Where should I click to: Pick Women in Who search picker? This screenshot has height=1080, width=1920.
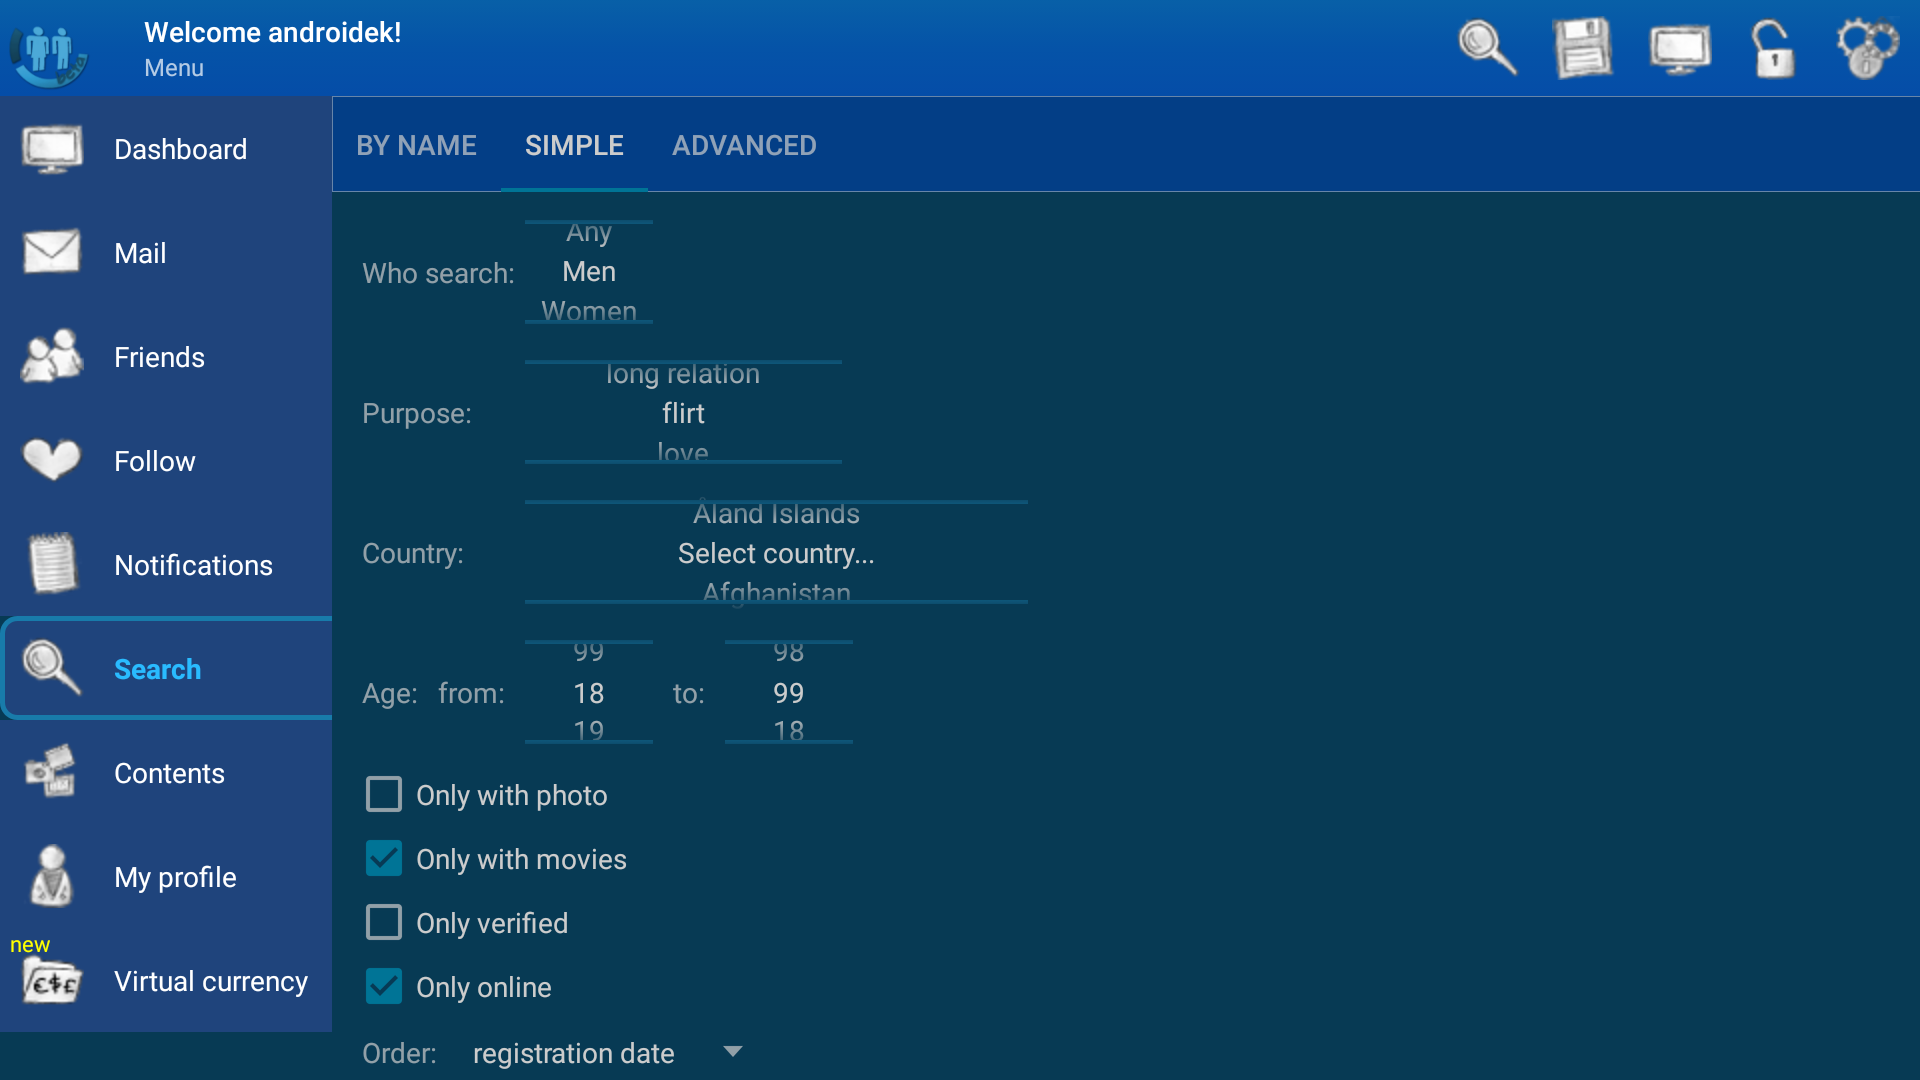589,310
